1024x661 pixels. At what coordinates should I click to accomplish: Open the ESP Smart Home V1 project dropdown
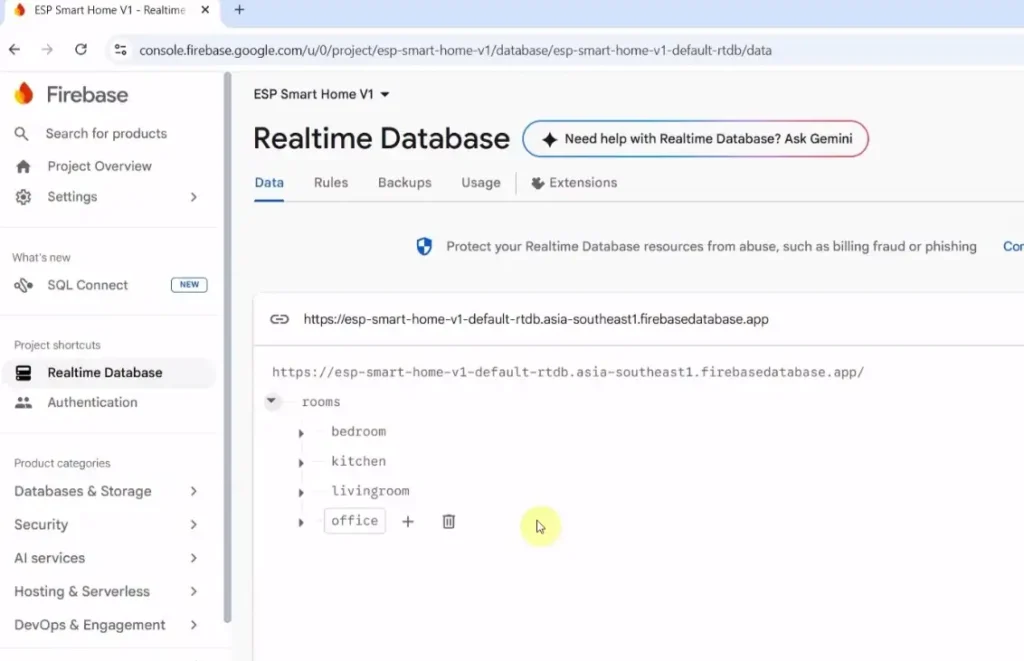pos(321,94)
